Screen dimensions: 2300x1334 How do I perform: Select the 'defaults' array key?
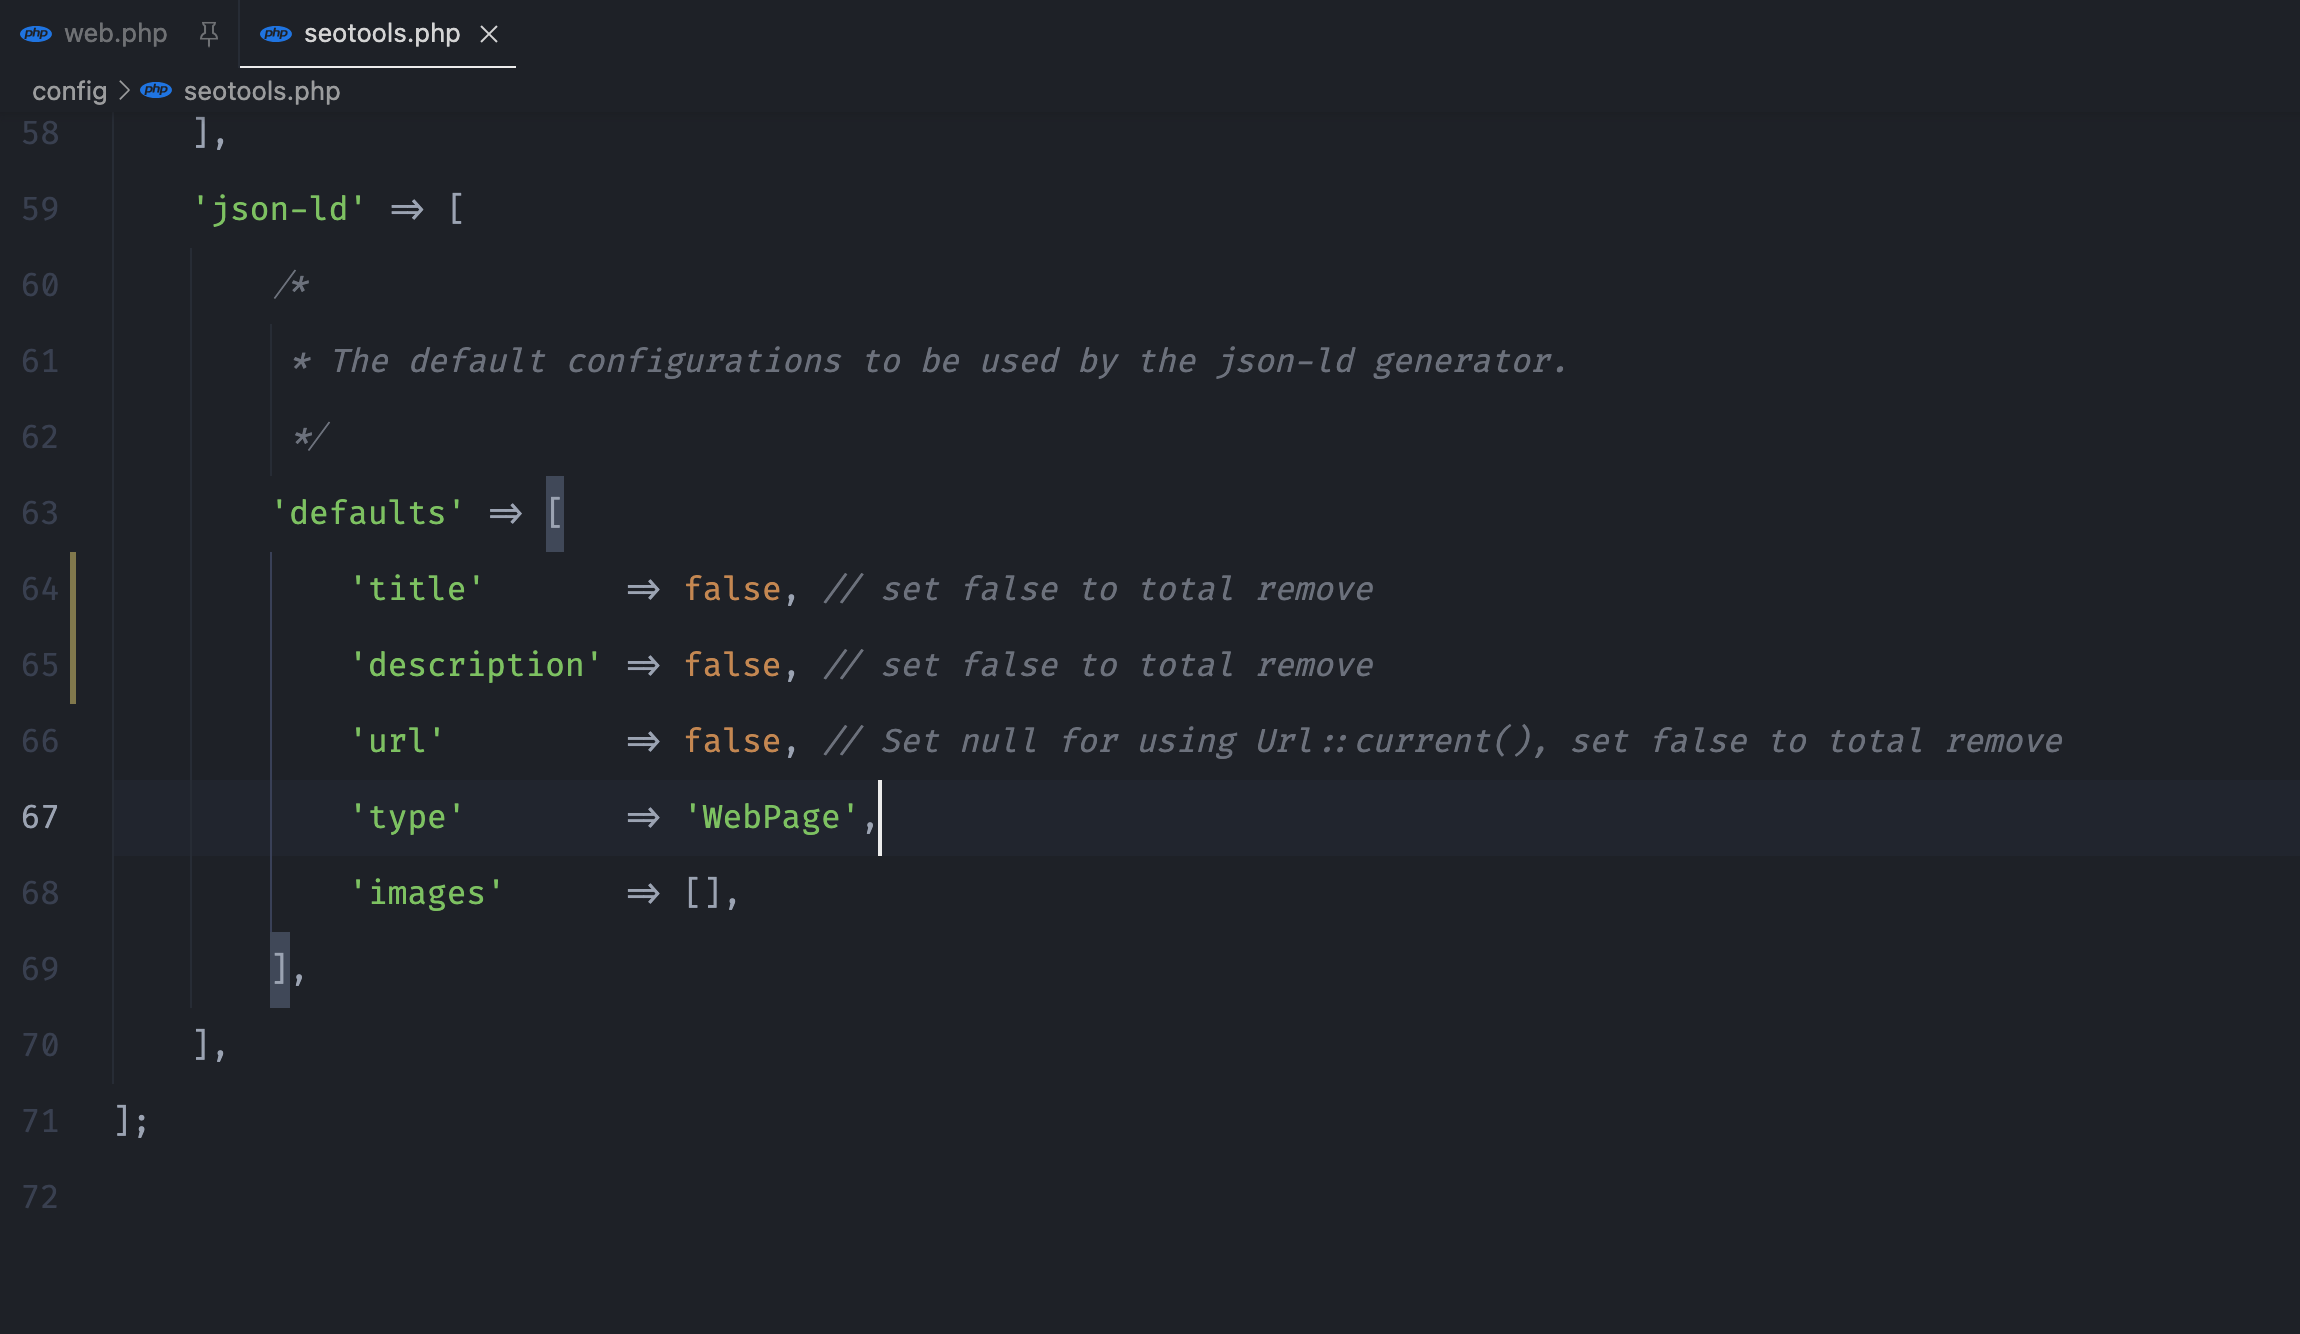368,513
